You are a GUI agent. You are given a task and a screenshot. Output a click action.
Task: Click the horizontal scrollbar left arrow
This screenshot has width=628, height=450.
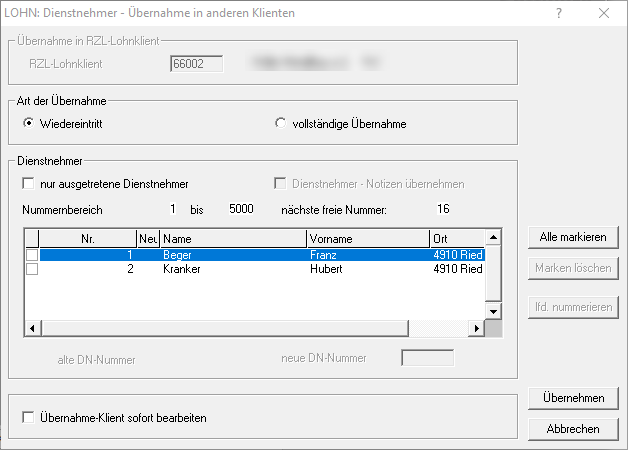[31, 328]
